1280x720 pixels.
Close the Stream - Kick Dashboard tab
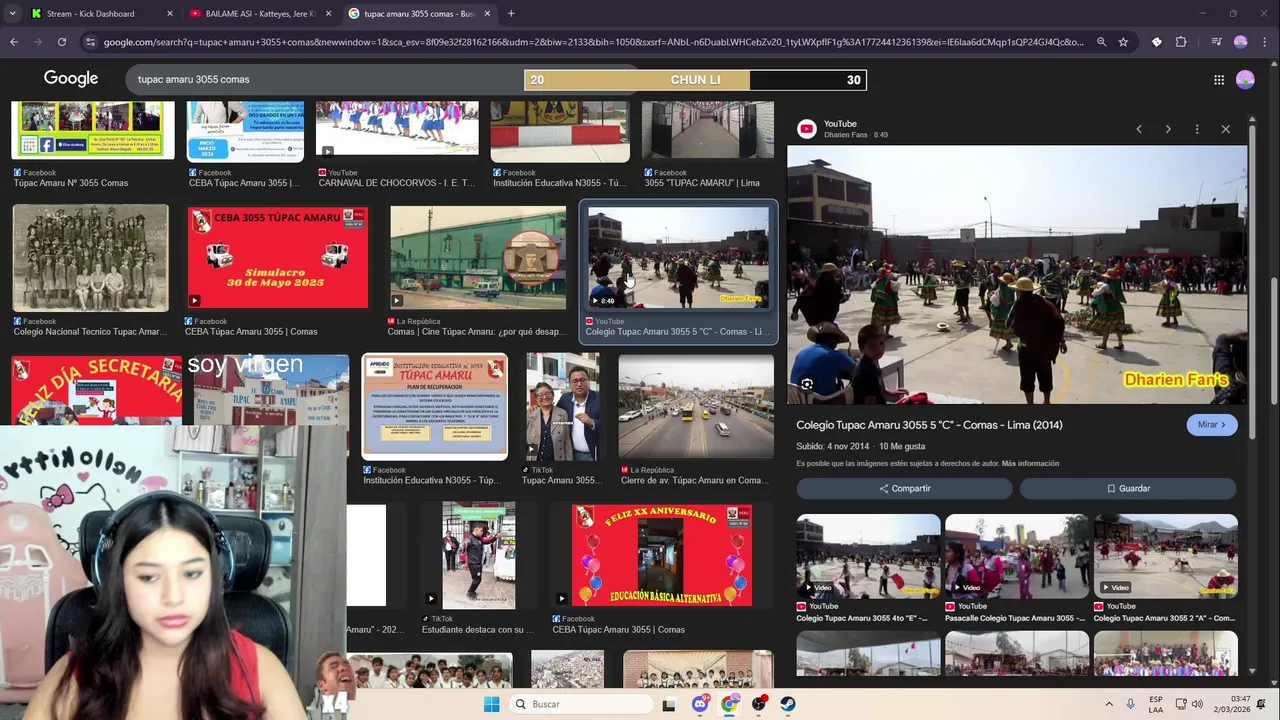pyautogui.click(x=169, y=14)
